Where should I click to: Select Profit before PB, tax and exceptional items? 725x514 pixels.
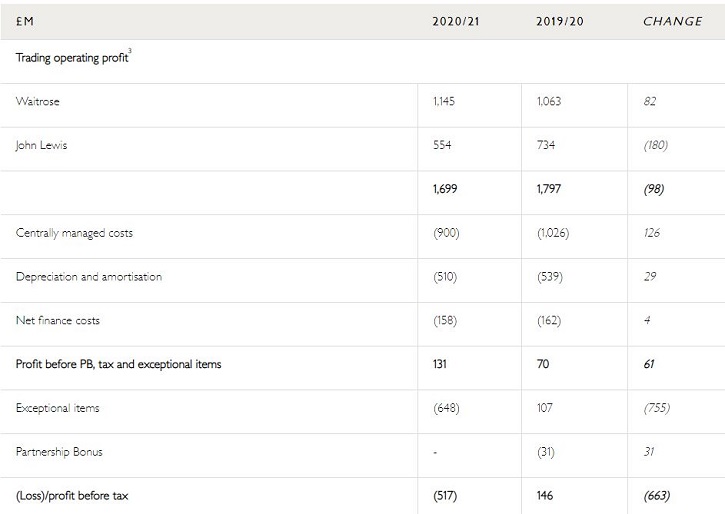click(118, 364)
